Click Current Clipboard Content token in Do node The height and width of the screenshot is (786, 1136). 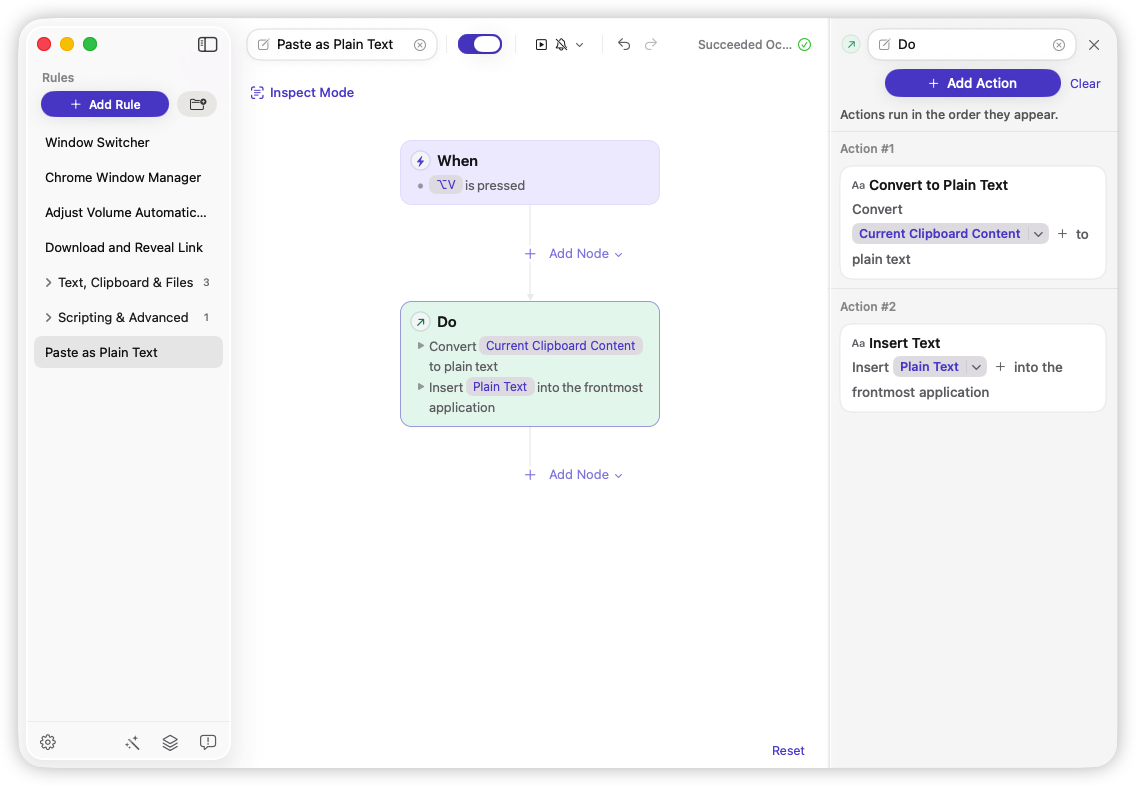[x=560, y=346]
